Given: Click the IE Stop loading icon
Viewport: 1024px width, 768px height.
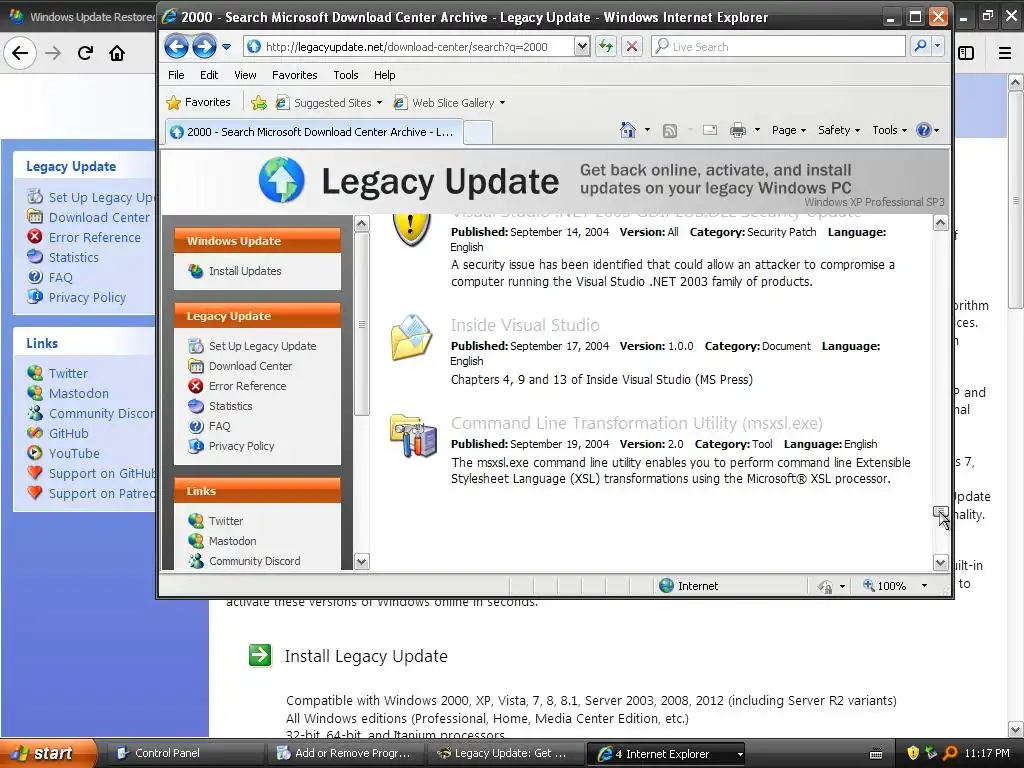Looking at the screenshot, I should click(x=632, y=46).
